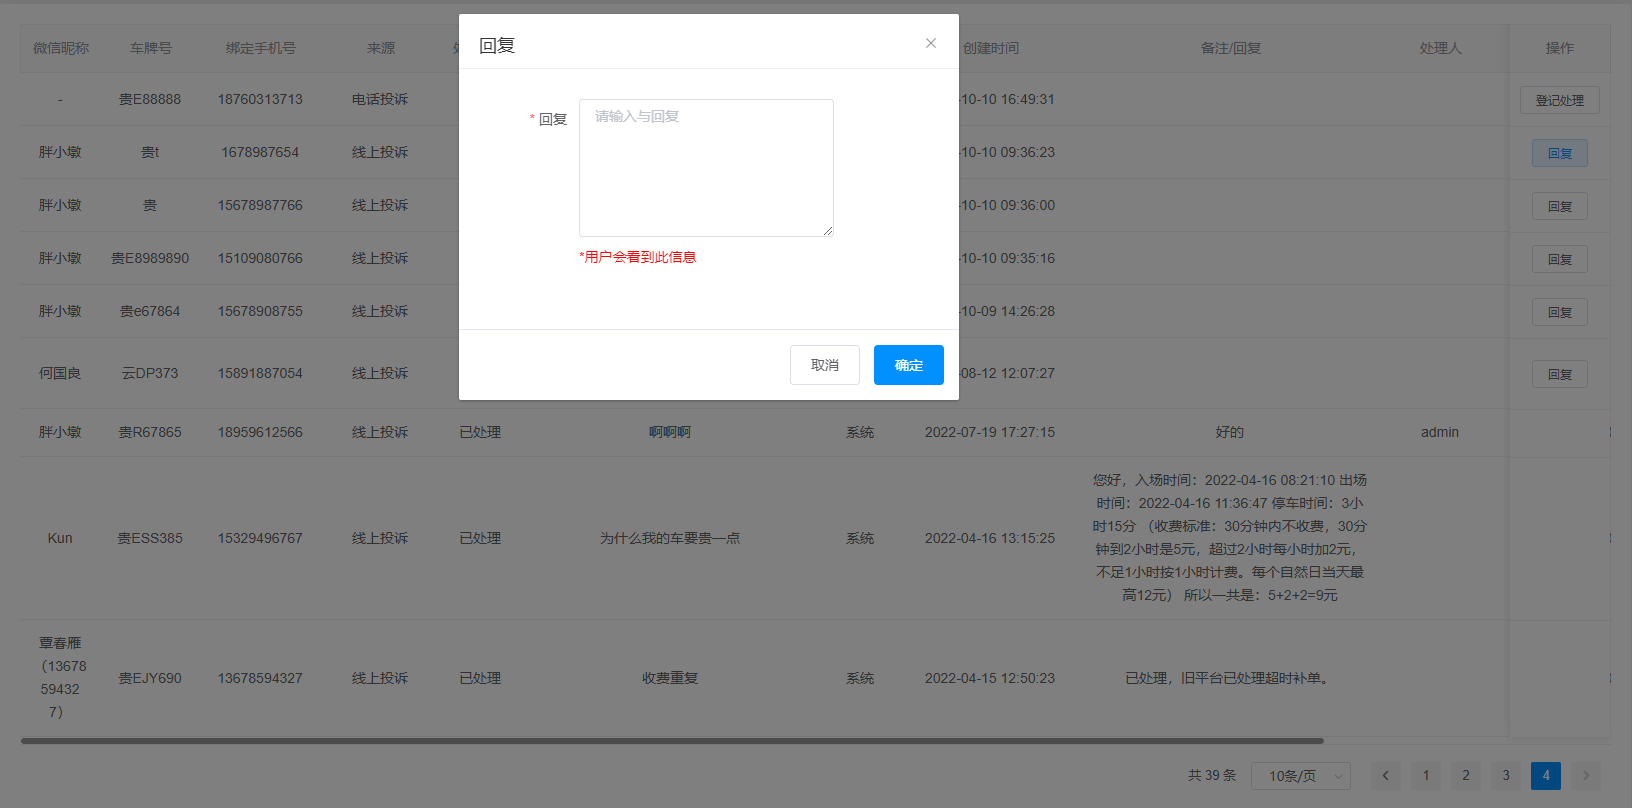Click the horizontal table scrollbar
This screenshot has width=1632, height=808.
[672, 741]
